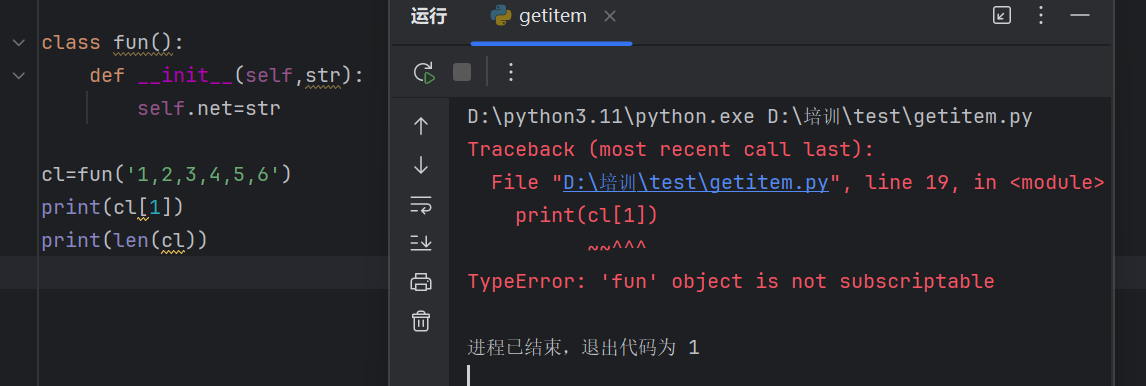Switch to the getitem run tab
This screenshot has width=1146, height=386.
coord(551,16)
